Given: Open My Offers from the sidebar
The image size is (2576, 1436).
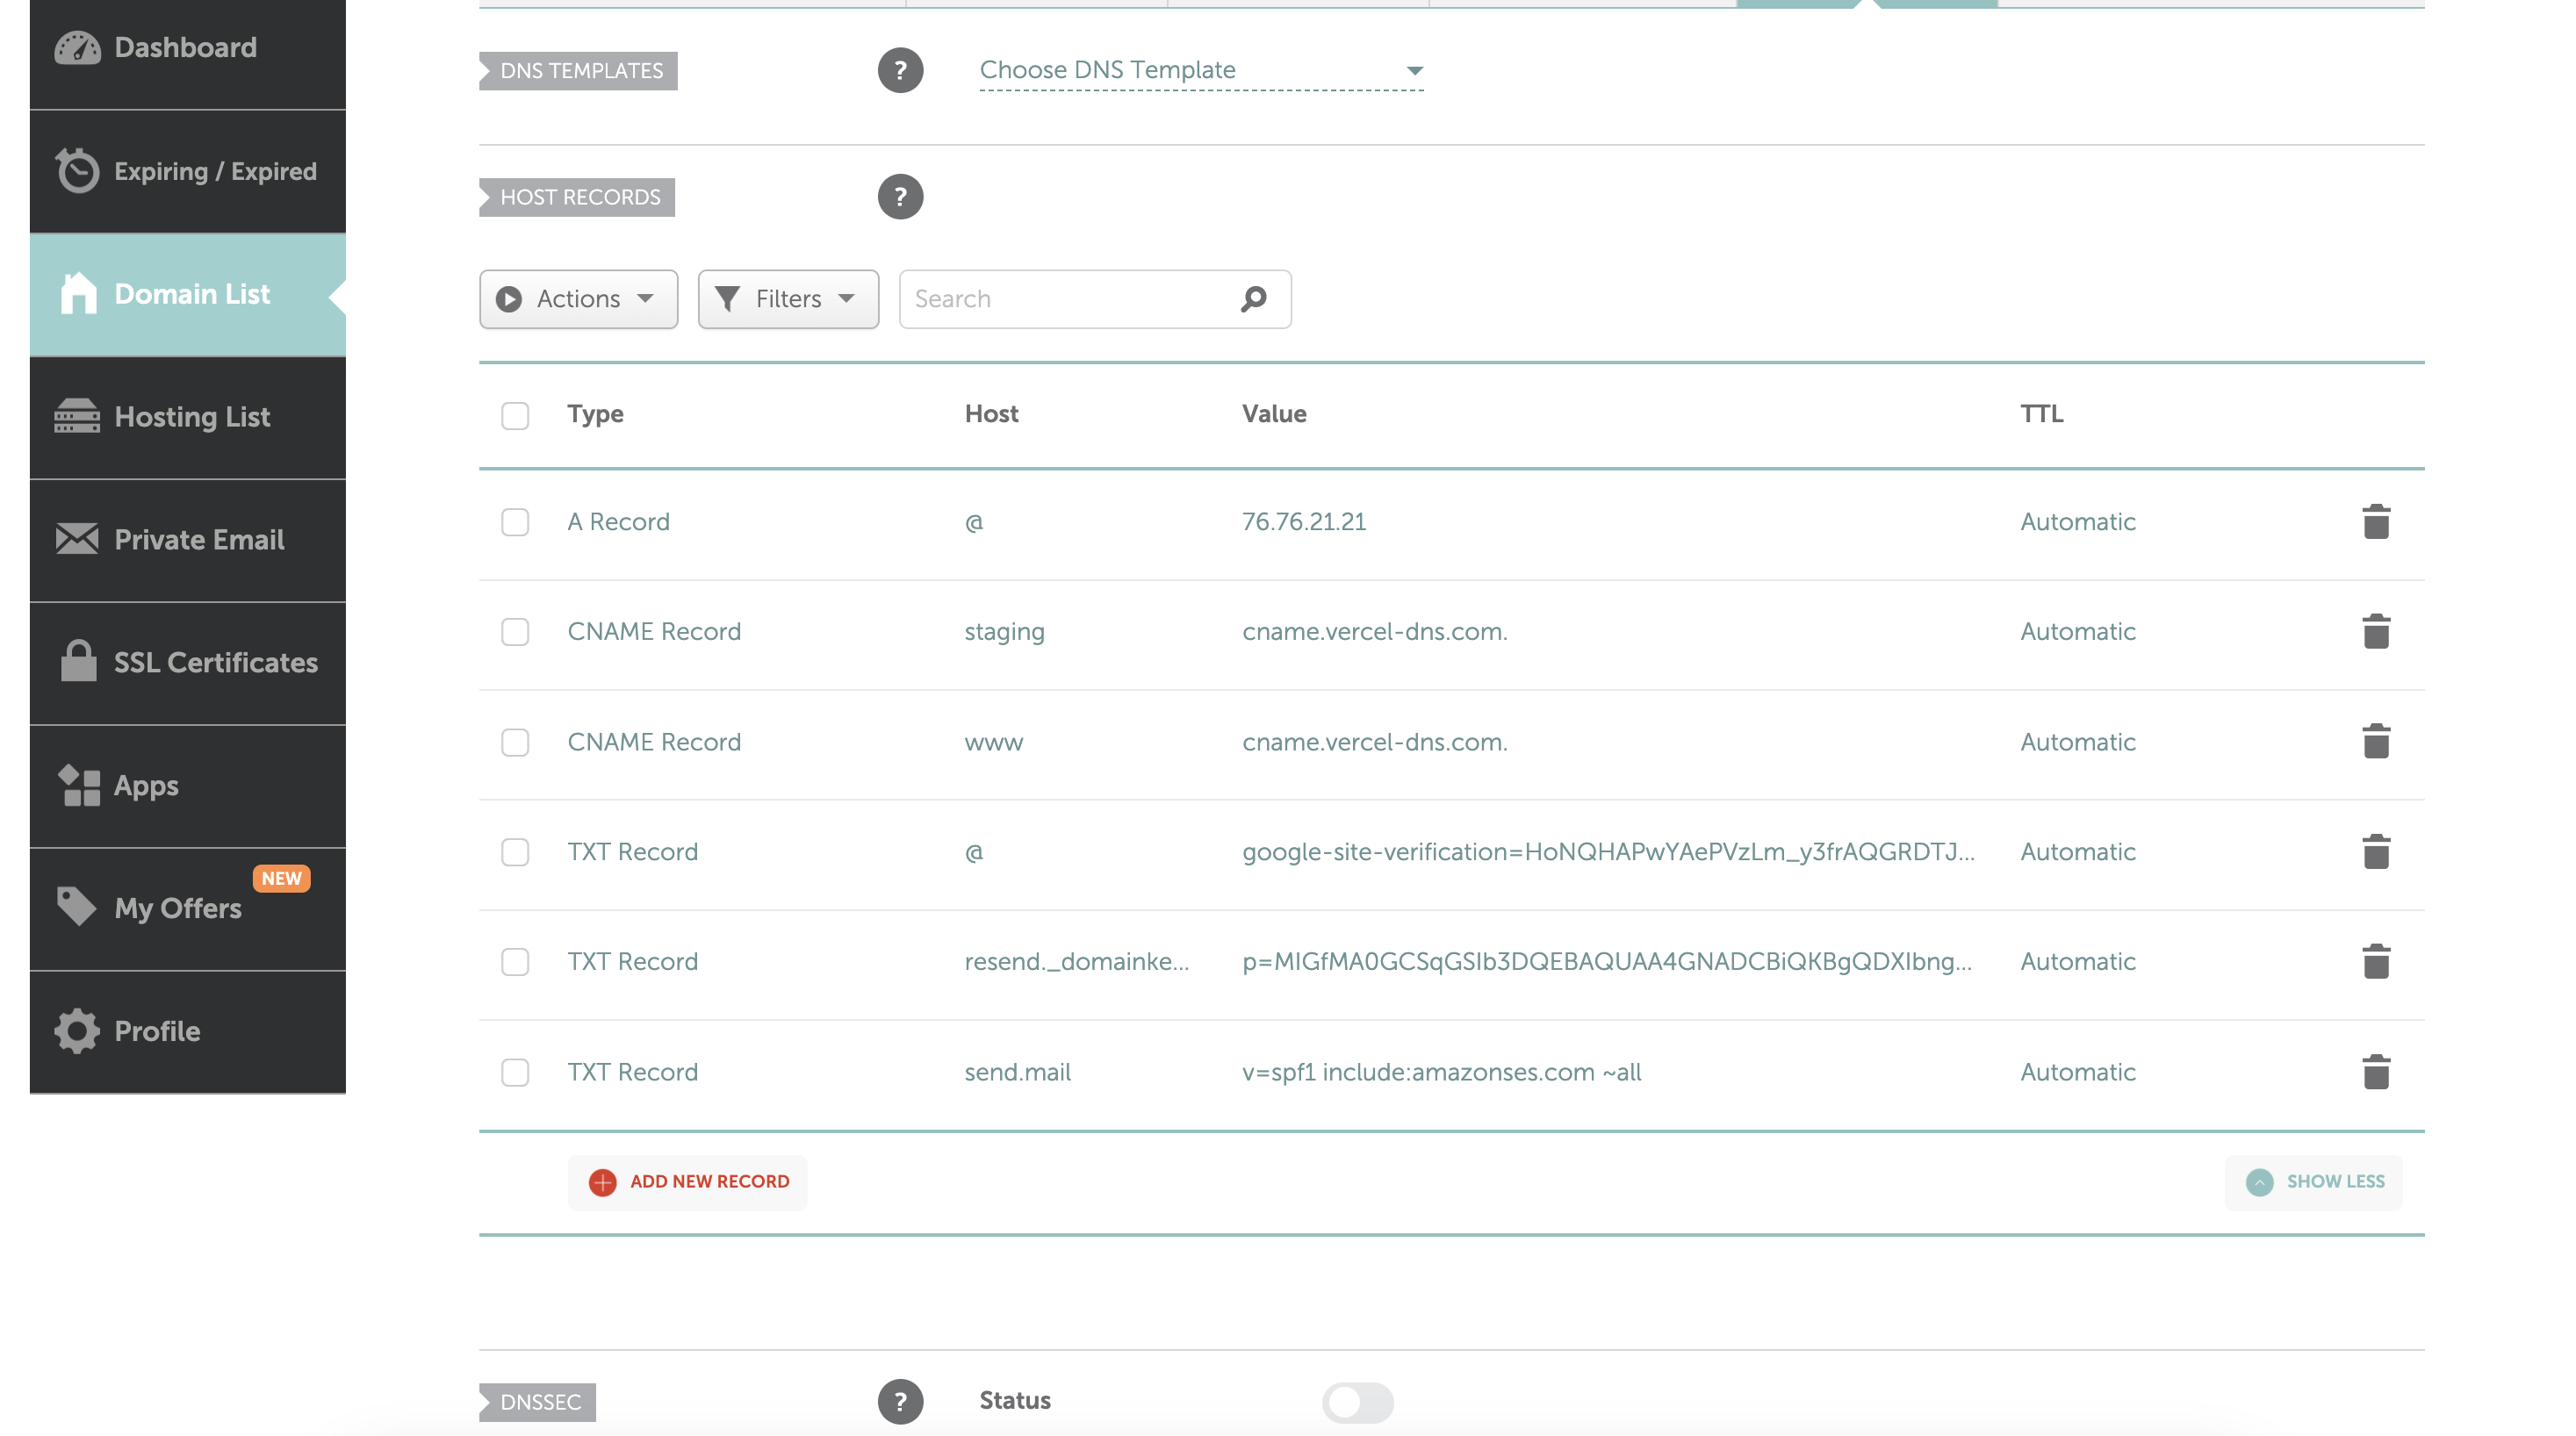Looking at the screenshot, I should coord(178,908).
